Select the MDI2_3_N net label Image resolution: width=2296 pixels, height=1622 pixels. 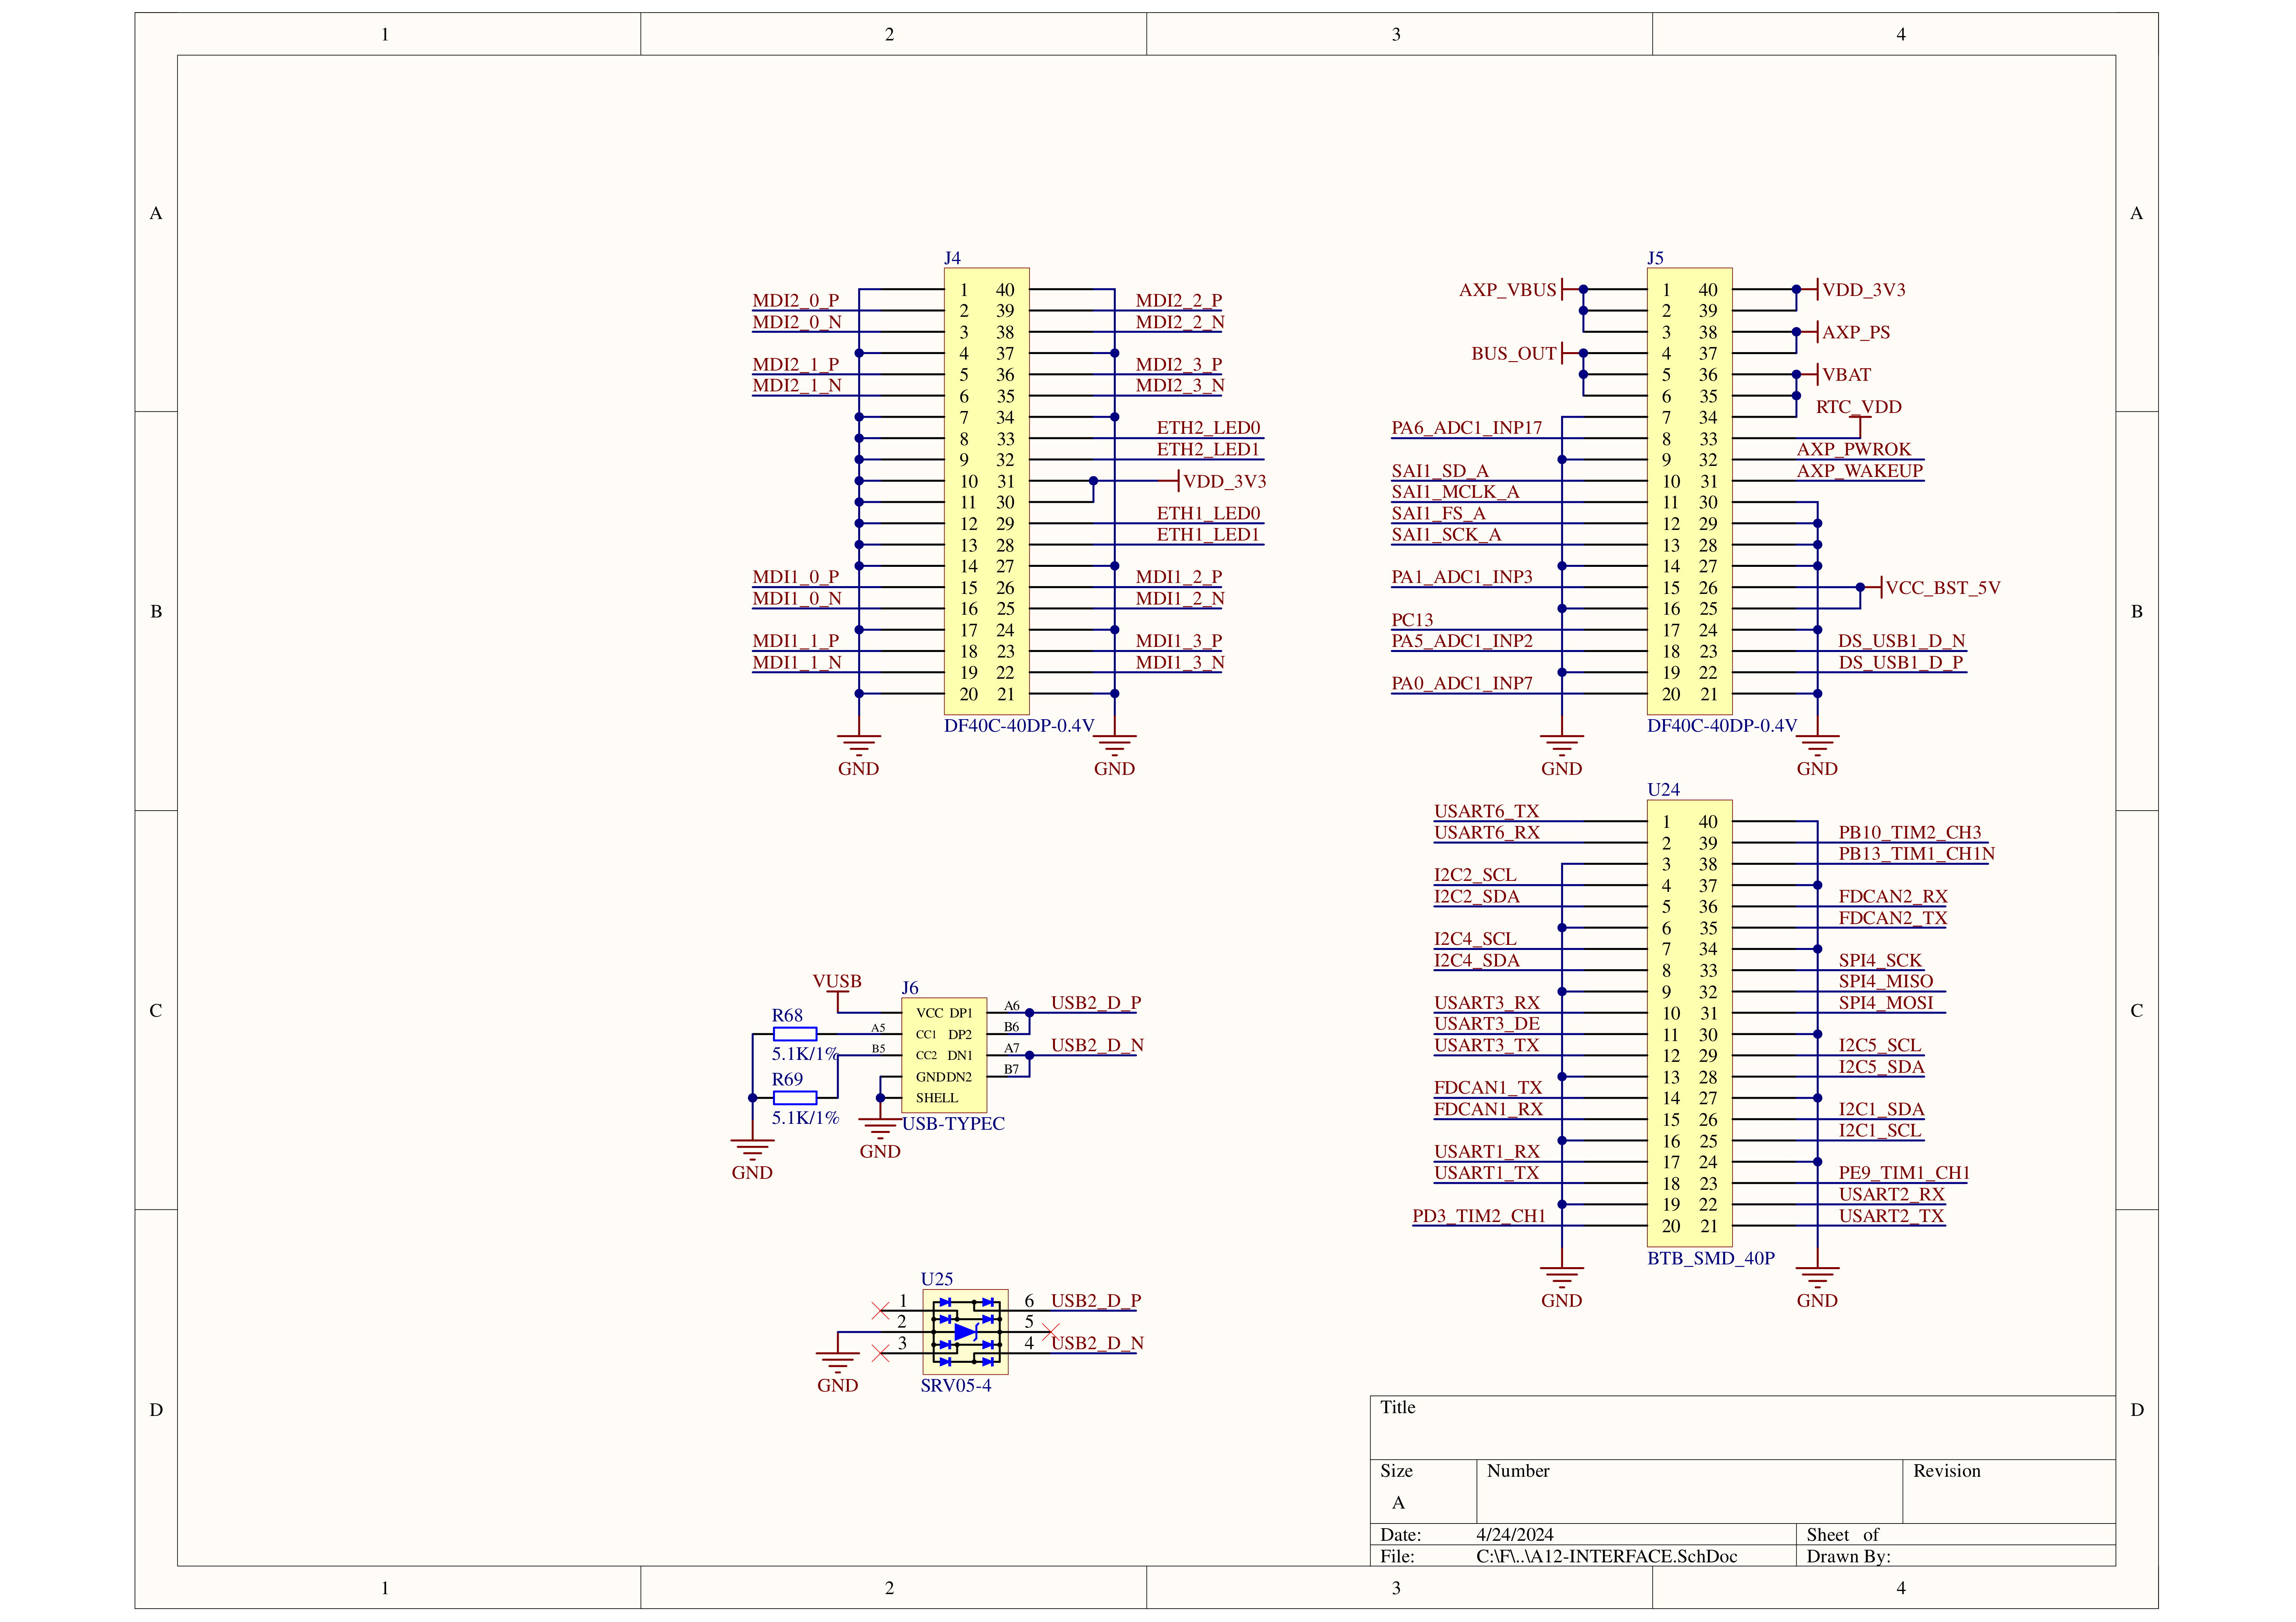click(1180, 386)
